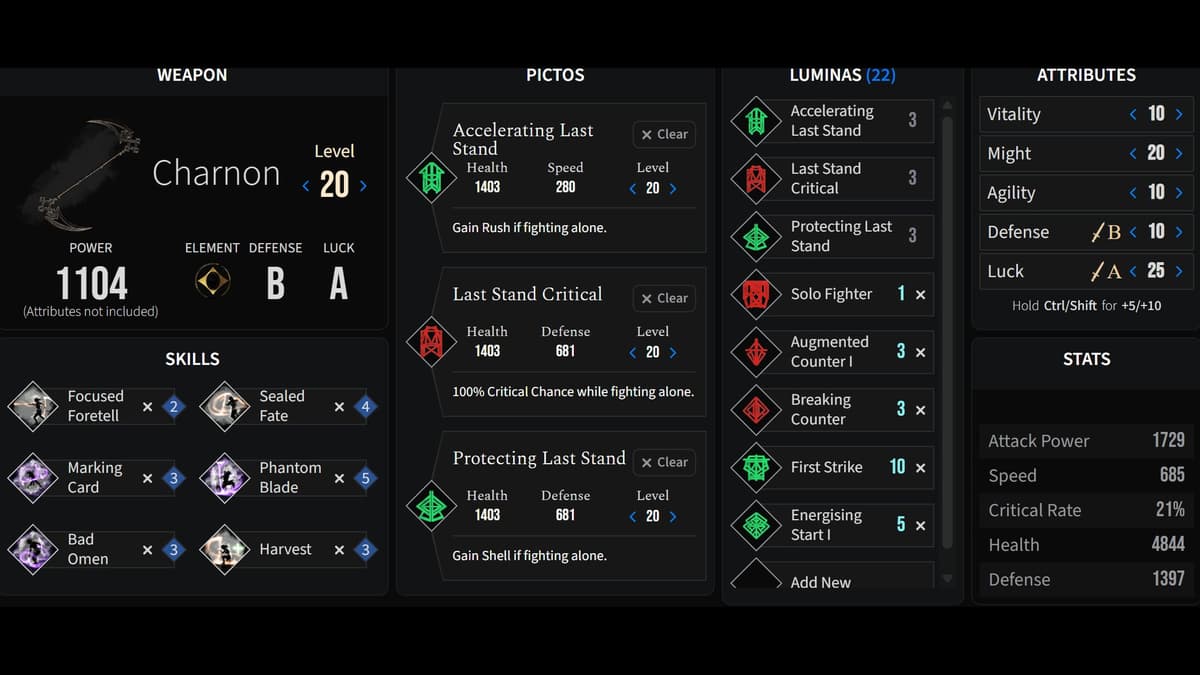Viewport: 1200px width, 675px height.
Task: Clear the Protecting Last Stand picto
Action: click(664, 462)
